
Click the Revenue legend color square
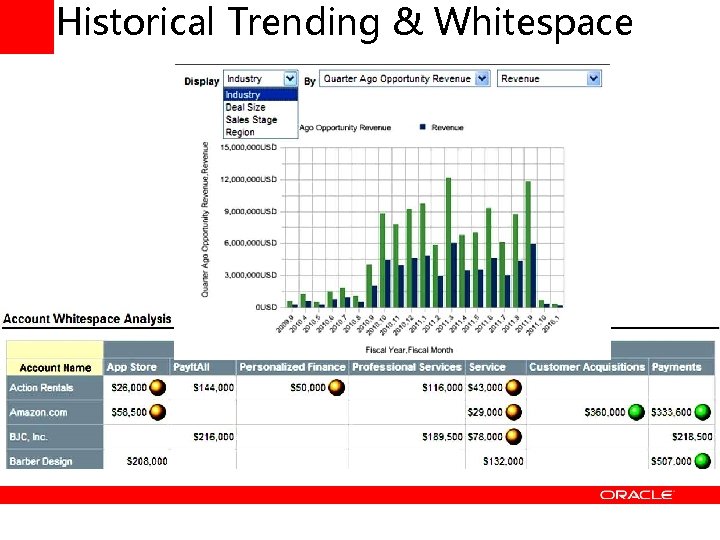(x=423, y=127)
